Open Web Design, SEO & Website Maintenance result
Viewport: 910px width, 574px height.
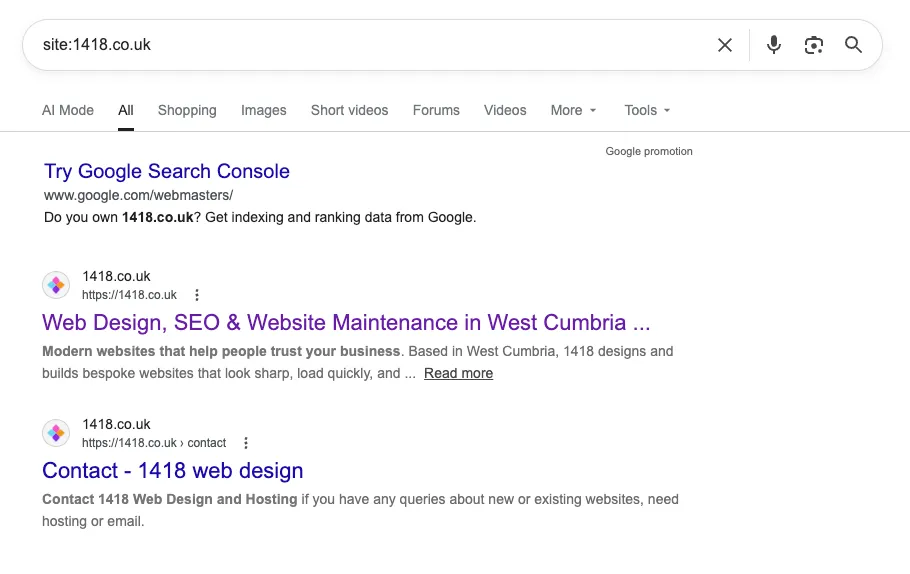346,323
